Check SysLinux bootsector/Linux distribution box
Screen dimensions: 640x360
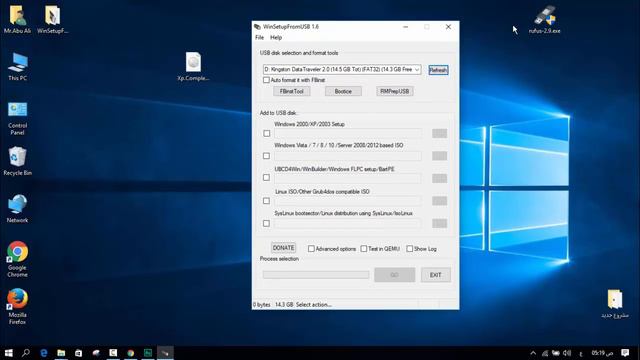pyautogui.click(x=267, y=223)
